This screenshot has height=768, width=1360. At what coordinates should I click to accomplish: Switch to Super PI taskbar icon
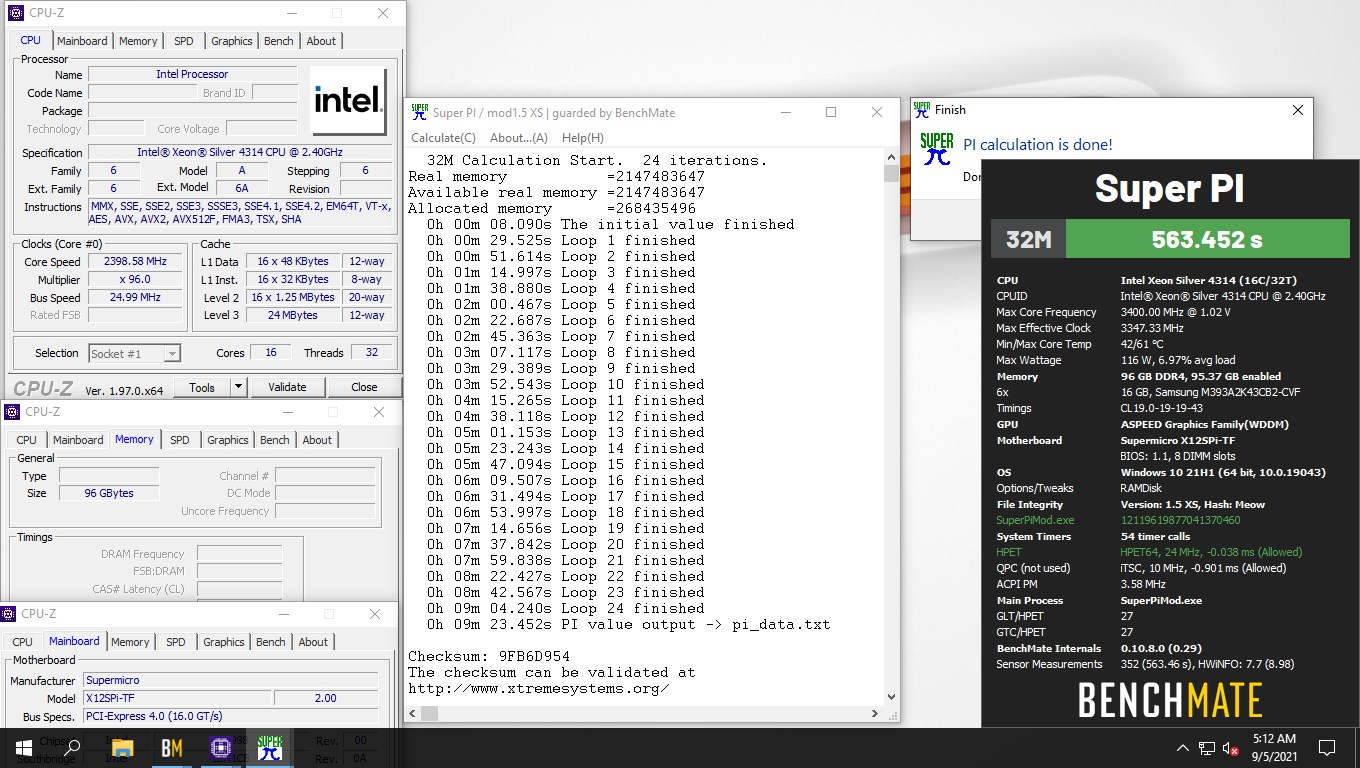[x=269, y=747]
